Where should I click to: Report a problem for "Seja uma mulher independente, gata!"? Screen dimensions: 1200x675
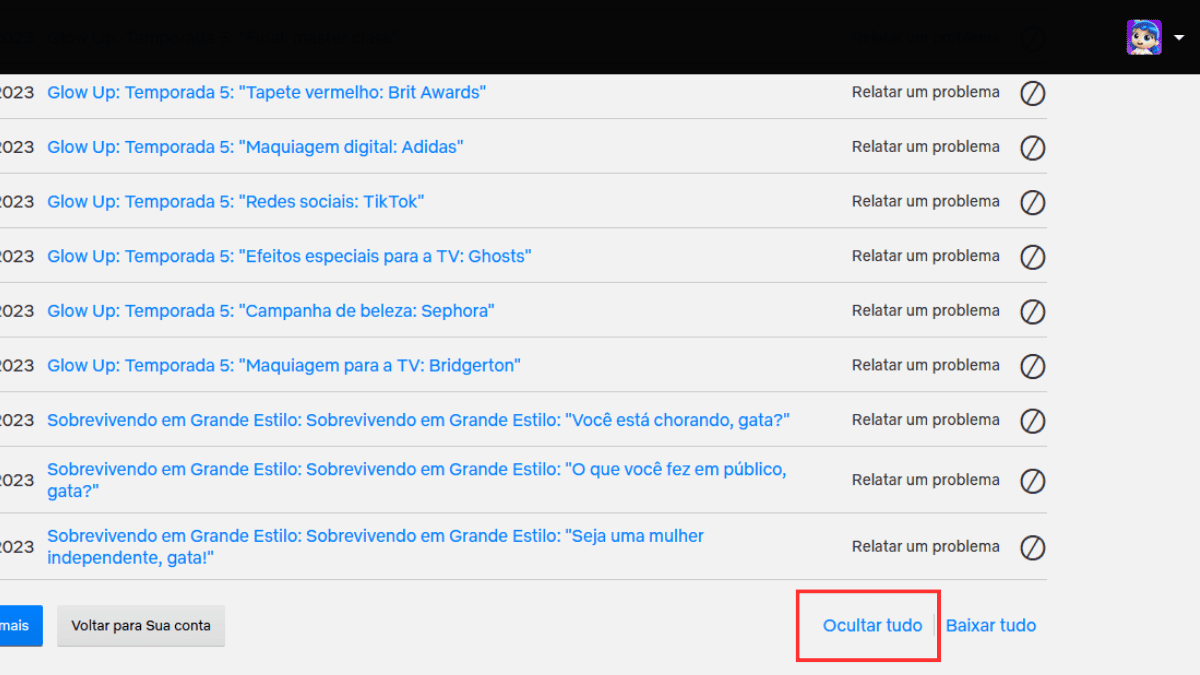coord(925,546)
